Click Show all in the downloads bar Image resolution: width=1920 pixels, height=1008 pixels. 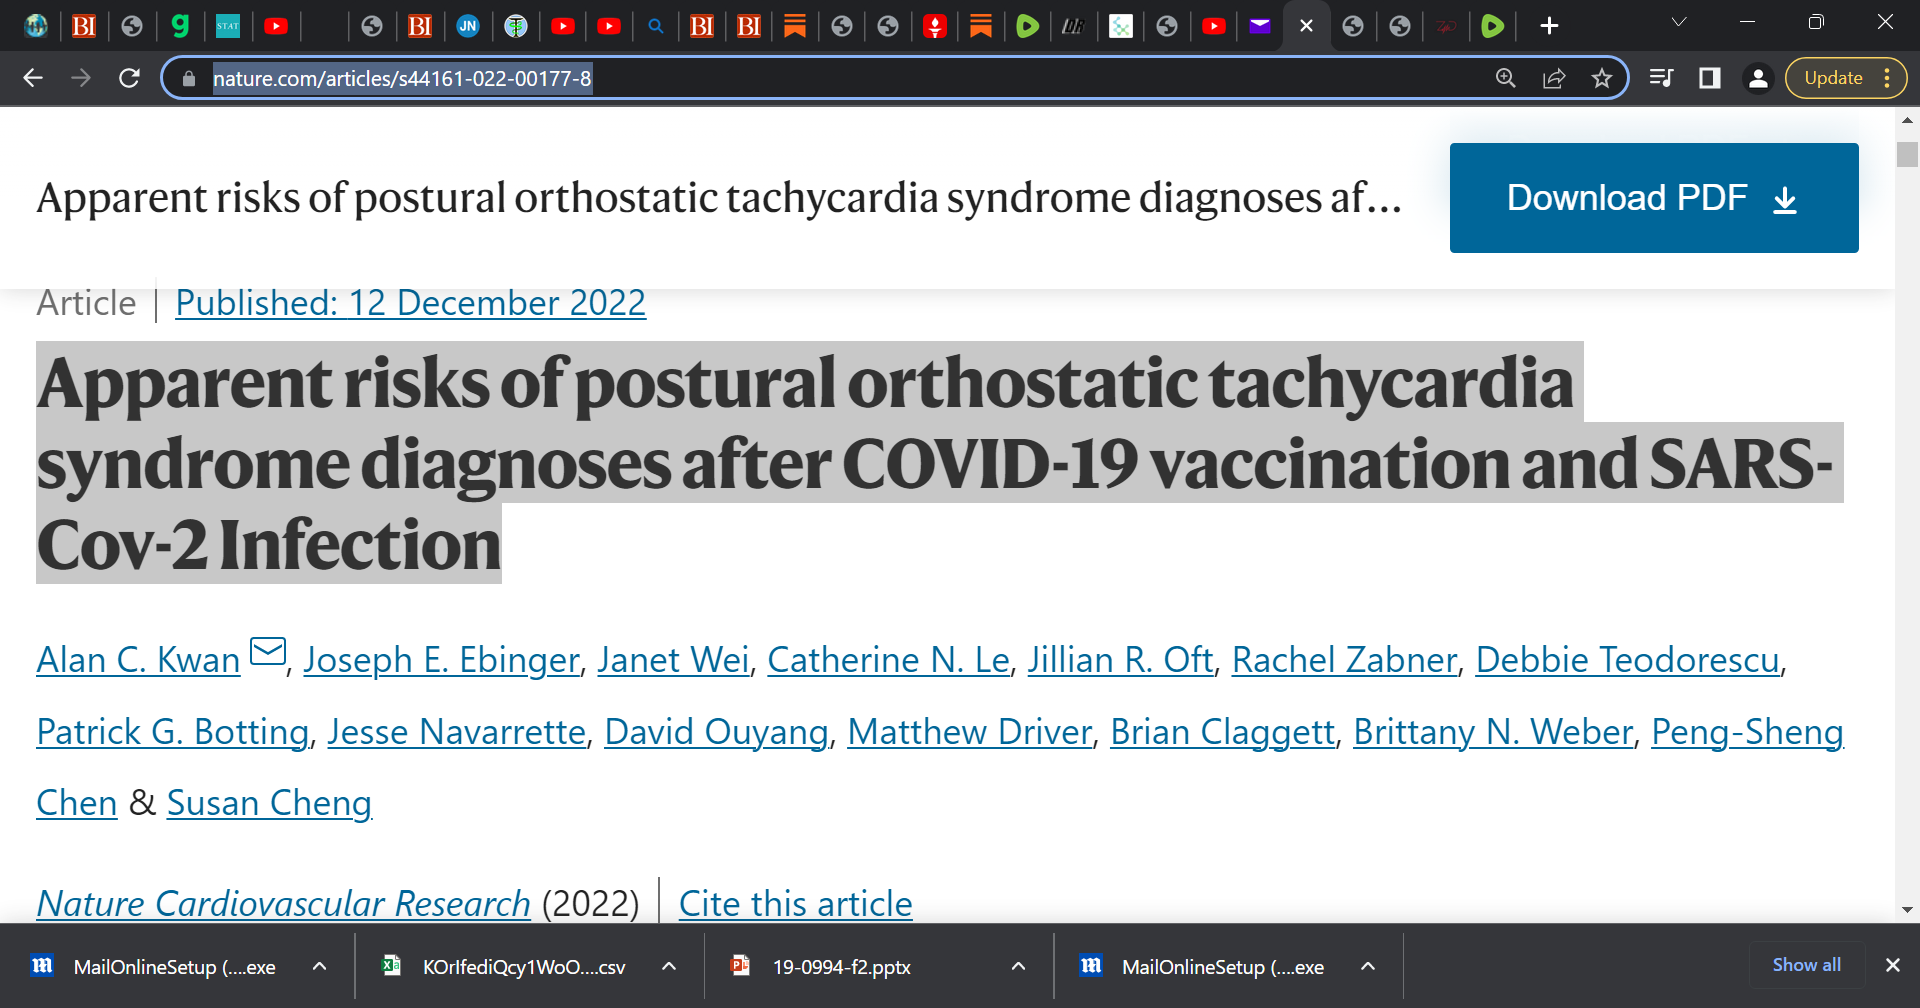[x=1805, y=964]
